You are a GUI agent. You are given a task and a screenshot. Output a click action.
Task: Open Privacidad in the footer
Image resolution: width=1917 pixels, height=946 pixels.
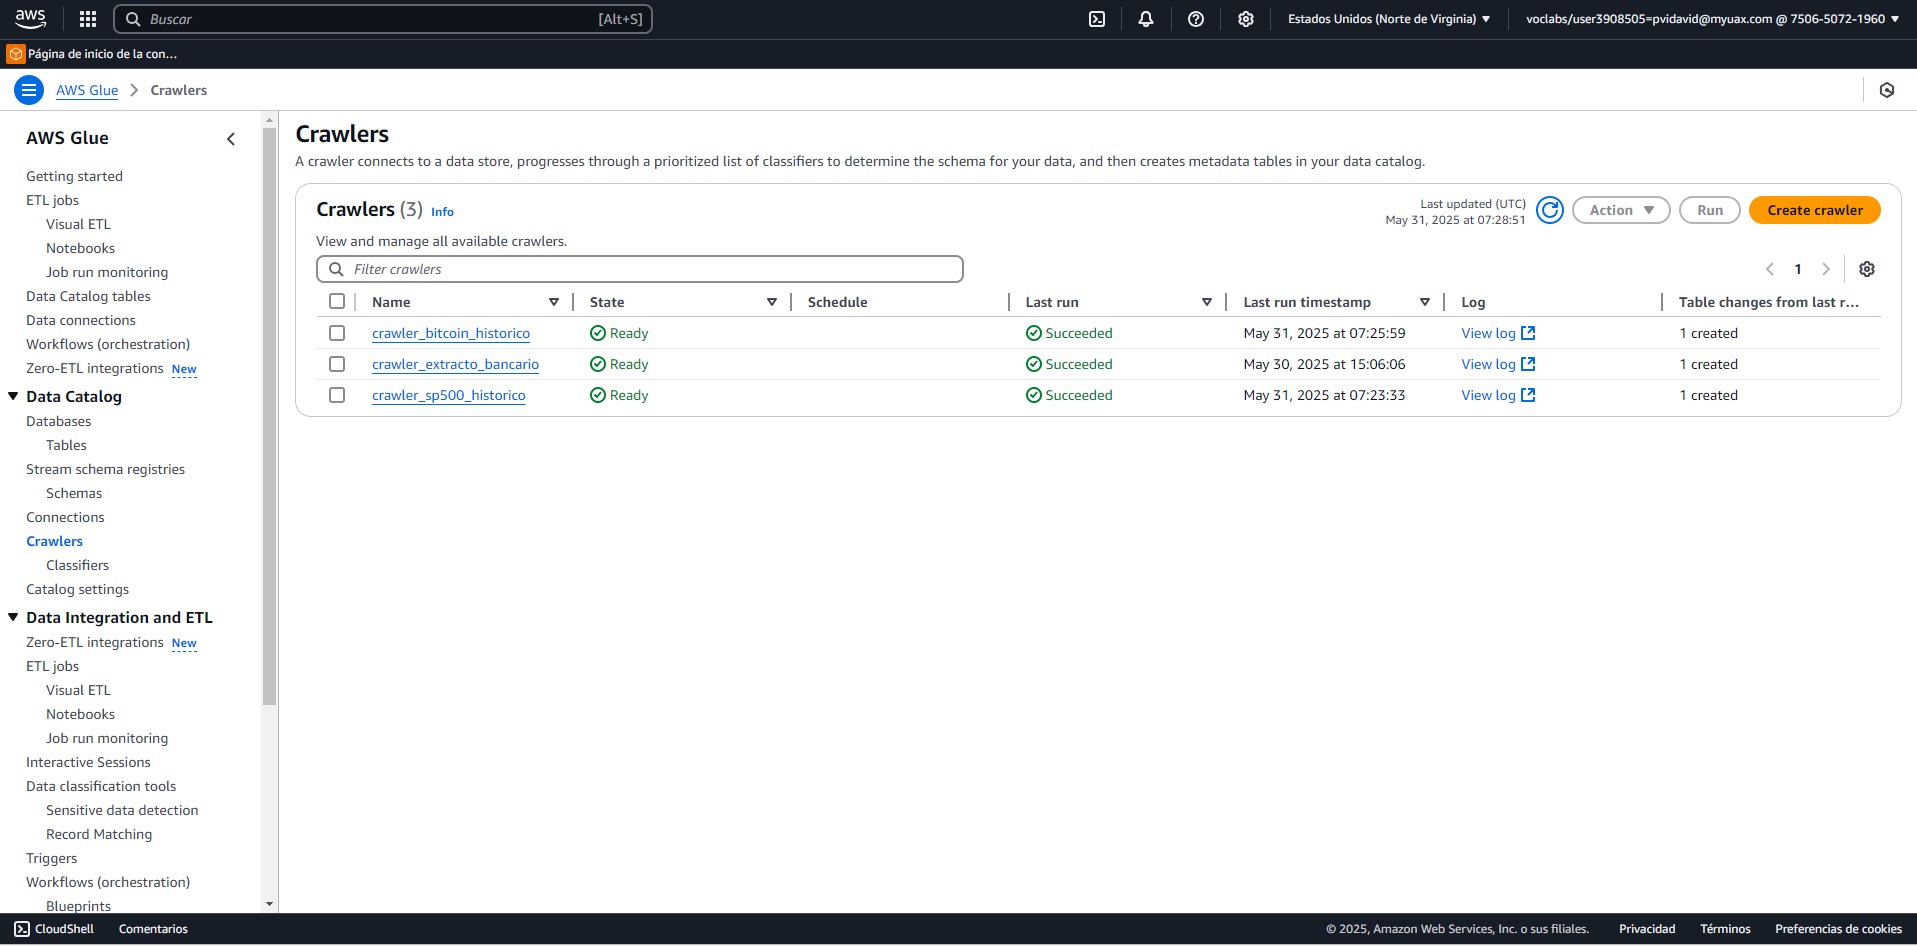coord(1647,929)
